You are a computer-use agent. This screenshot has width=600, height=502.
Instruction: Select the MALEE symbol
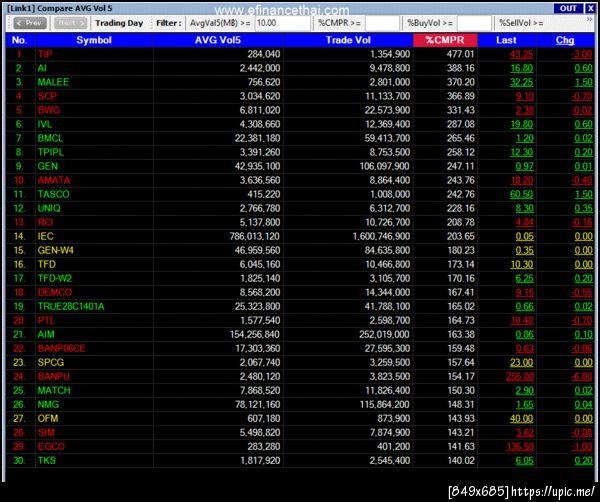(x=53, y=82)
